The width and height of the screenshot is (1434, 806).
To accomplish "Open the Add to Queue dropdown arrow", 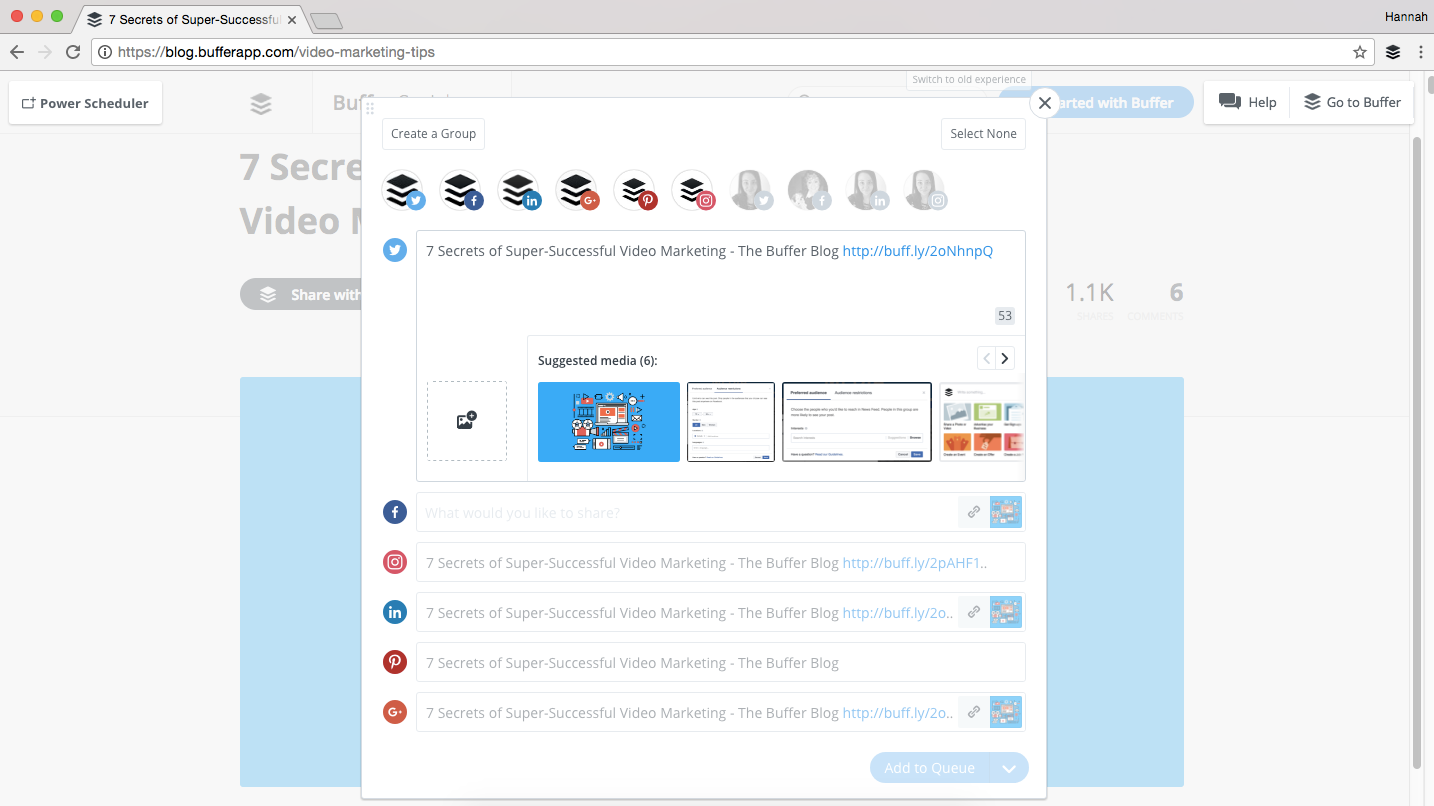I will pos(1010,767).
